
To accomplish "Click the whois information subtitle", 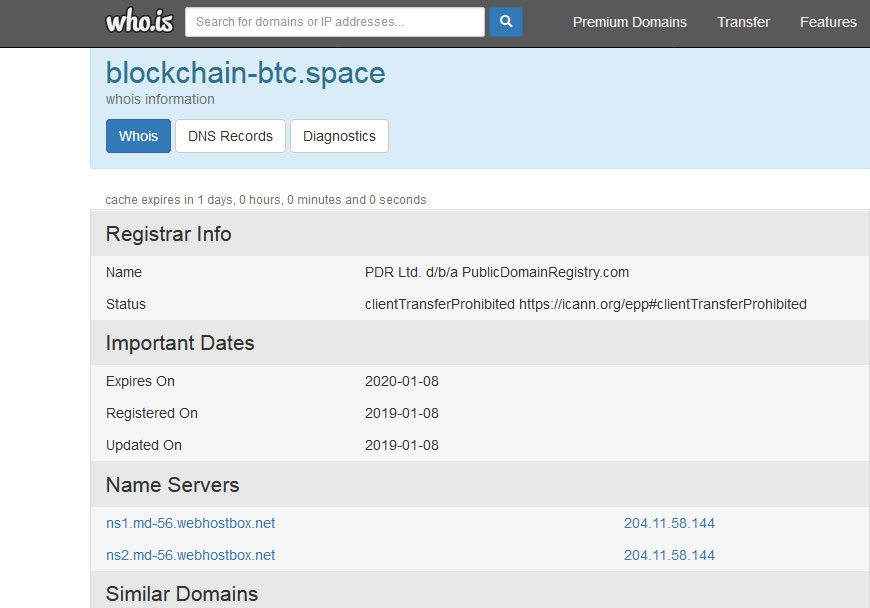I will 160,99.
